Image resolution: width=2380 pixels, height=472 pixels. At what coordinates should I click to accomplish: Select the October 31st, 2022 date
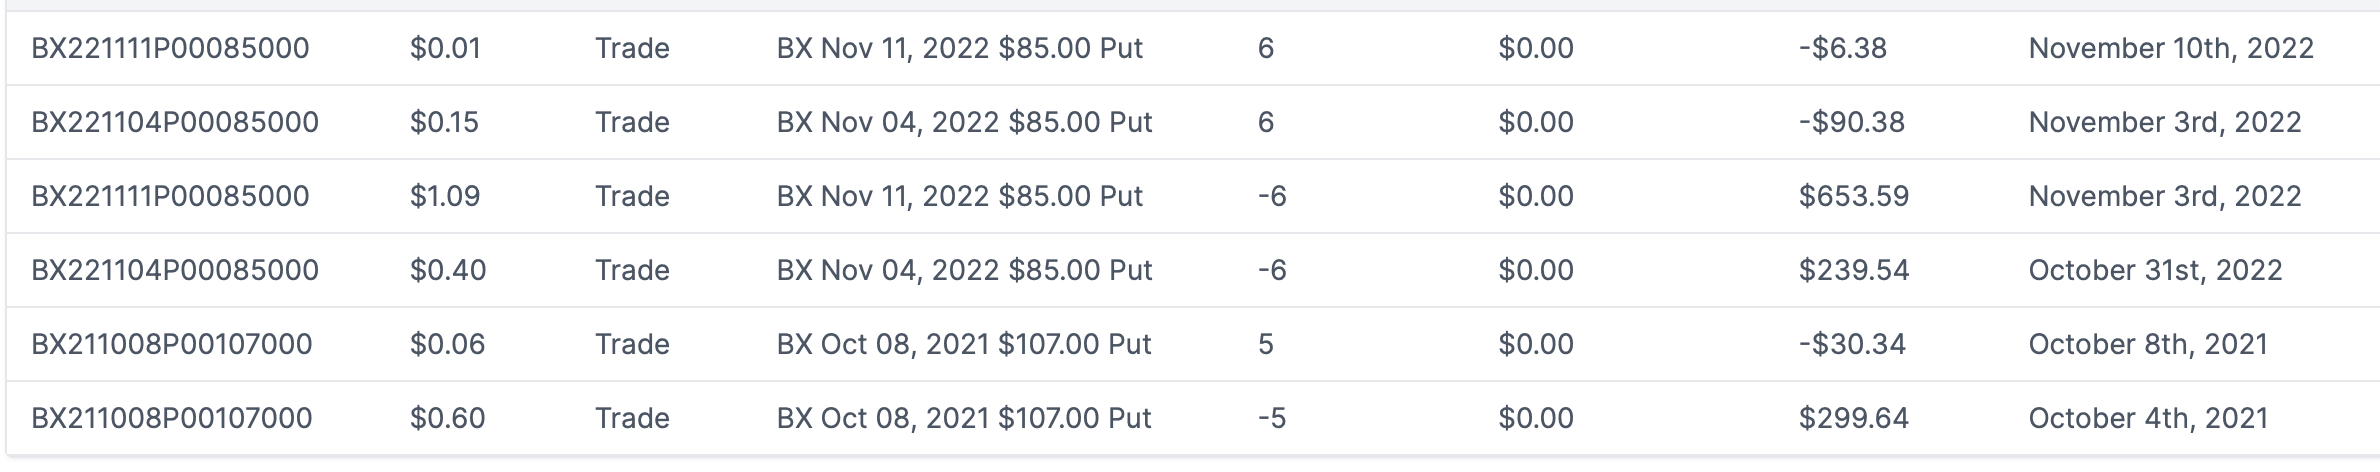click(x=2155, y=270)
